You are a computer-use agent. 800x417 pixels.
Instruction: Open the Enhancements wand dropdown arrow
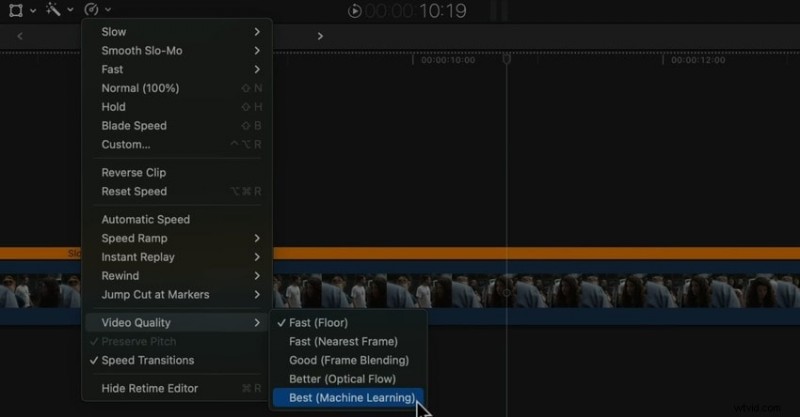70,10
